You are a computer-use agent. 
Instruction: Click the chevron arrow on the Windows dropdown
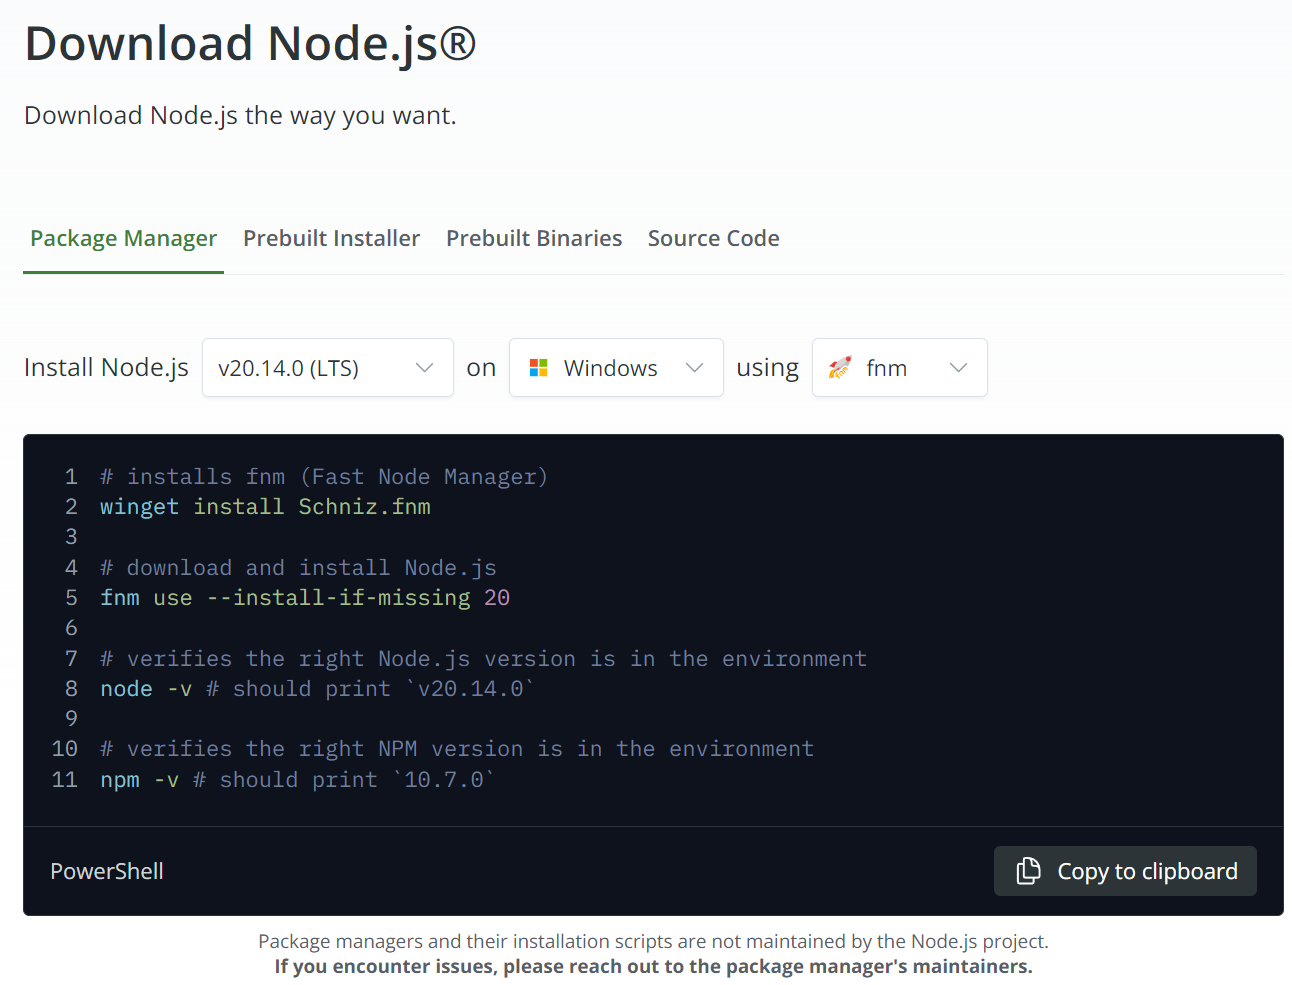pyautogui.click(x=695, y=367)
